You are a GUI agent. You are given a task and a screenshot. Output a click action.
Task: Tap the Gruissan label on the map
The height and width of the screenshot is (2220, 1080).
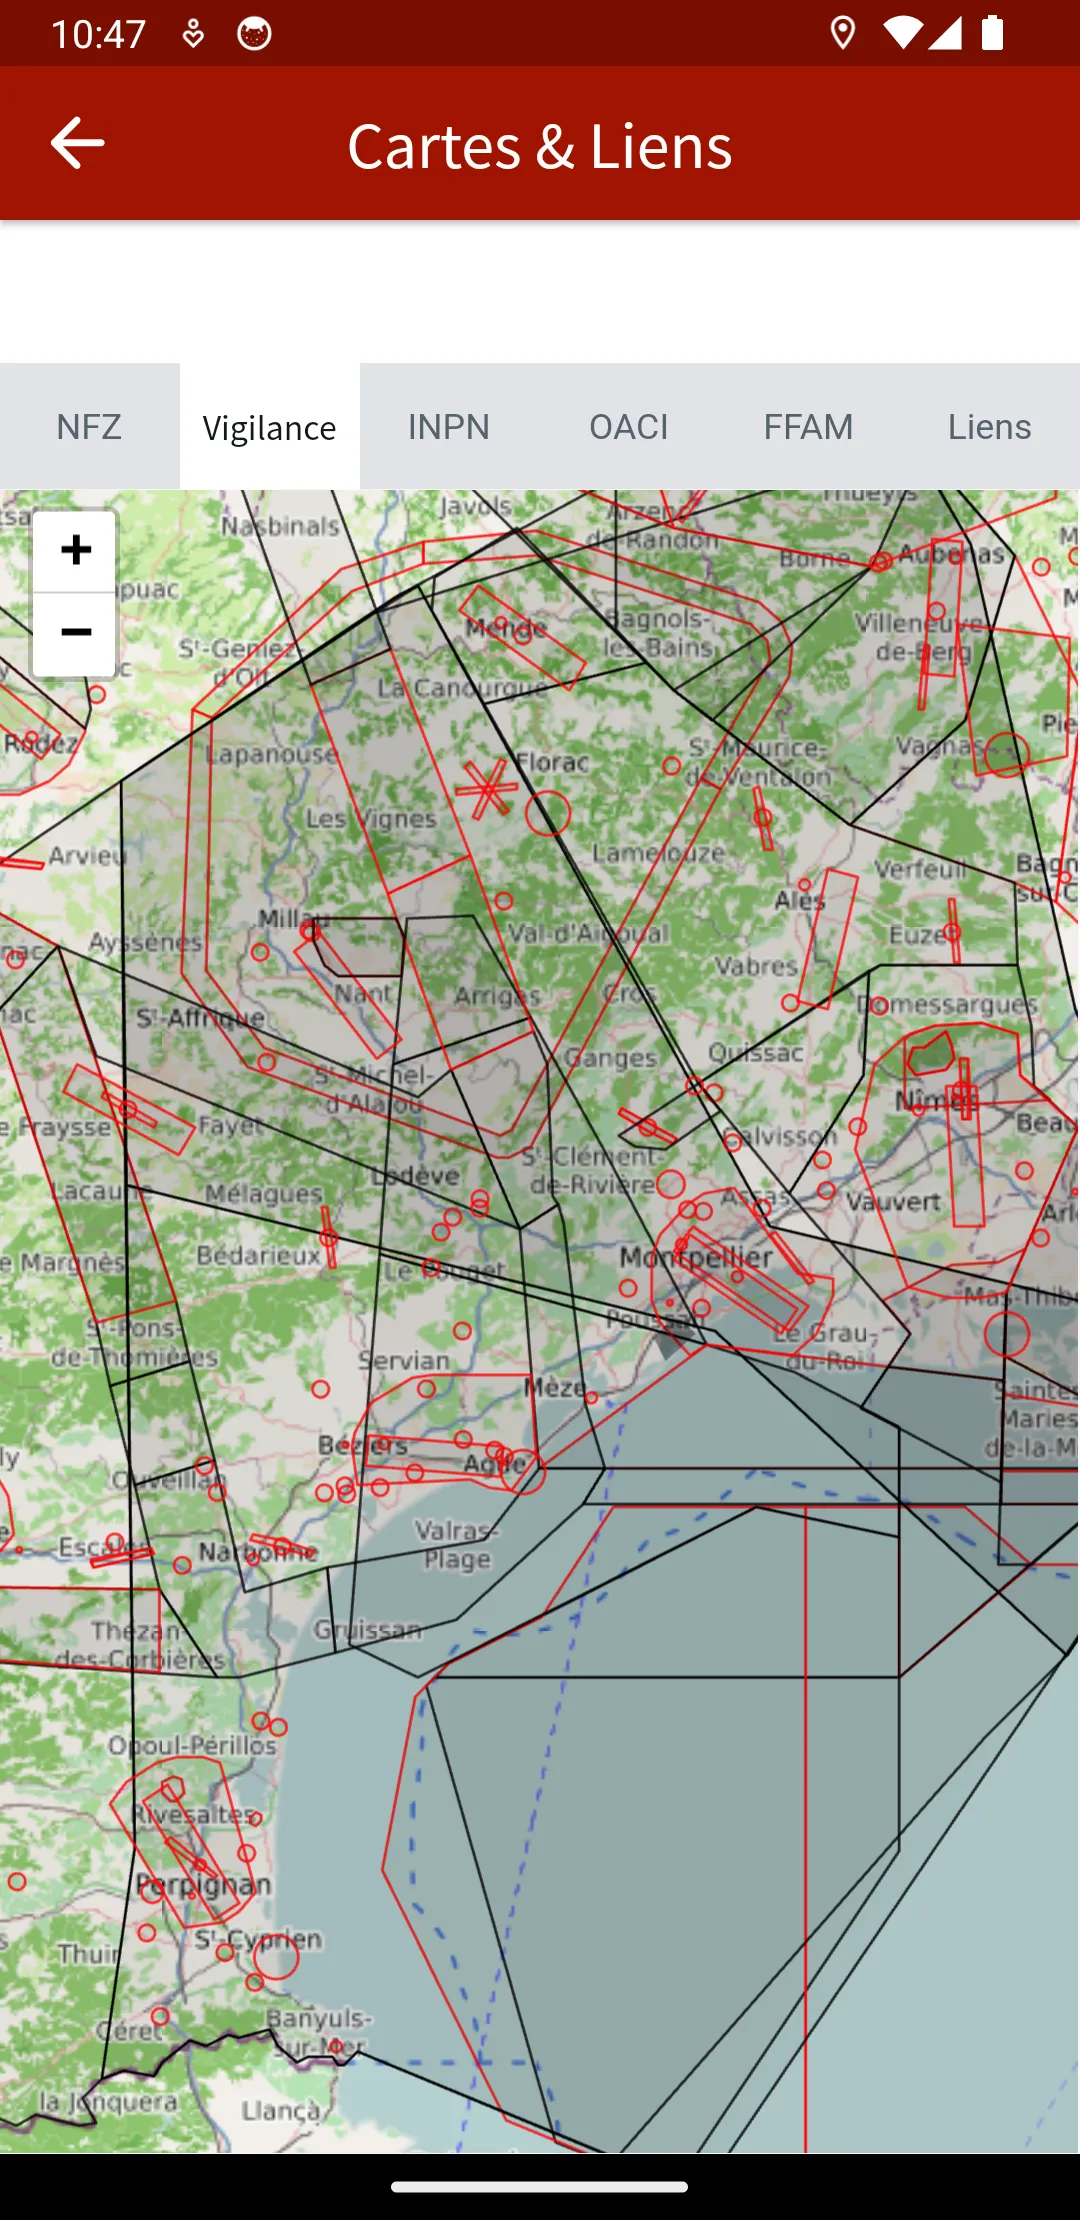pos(368,1629)
